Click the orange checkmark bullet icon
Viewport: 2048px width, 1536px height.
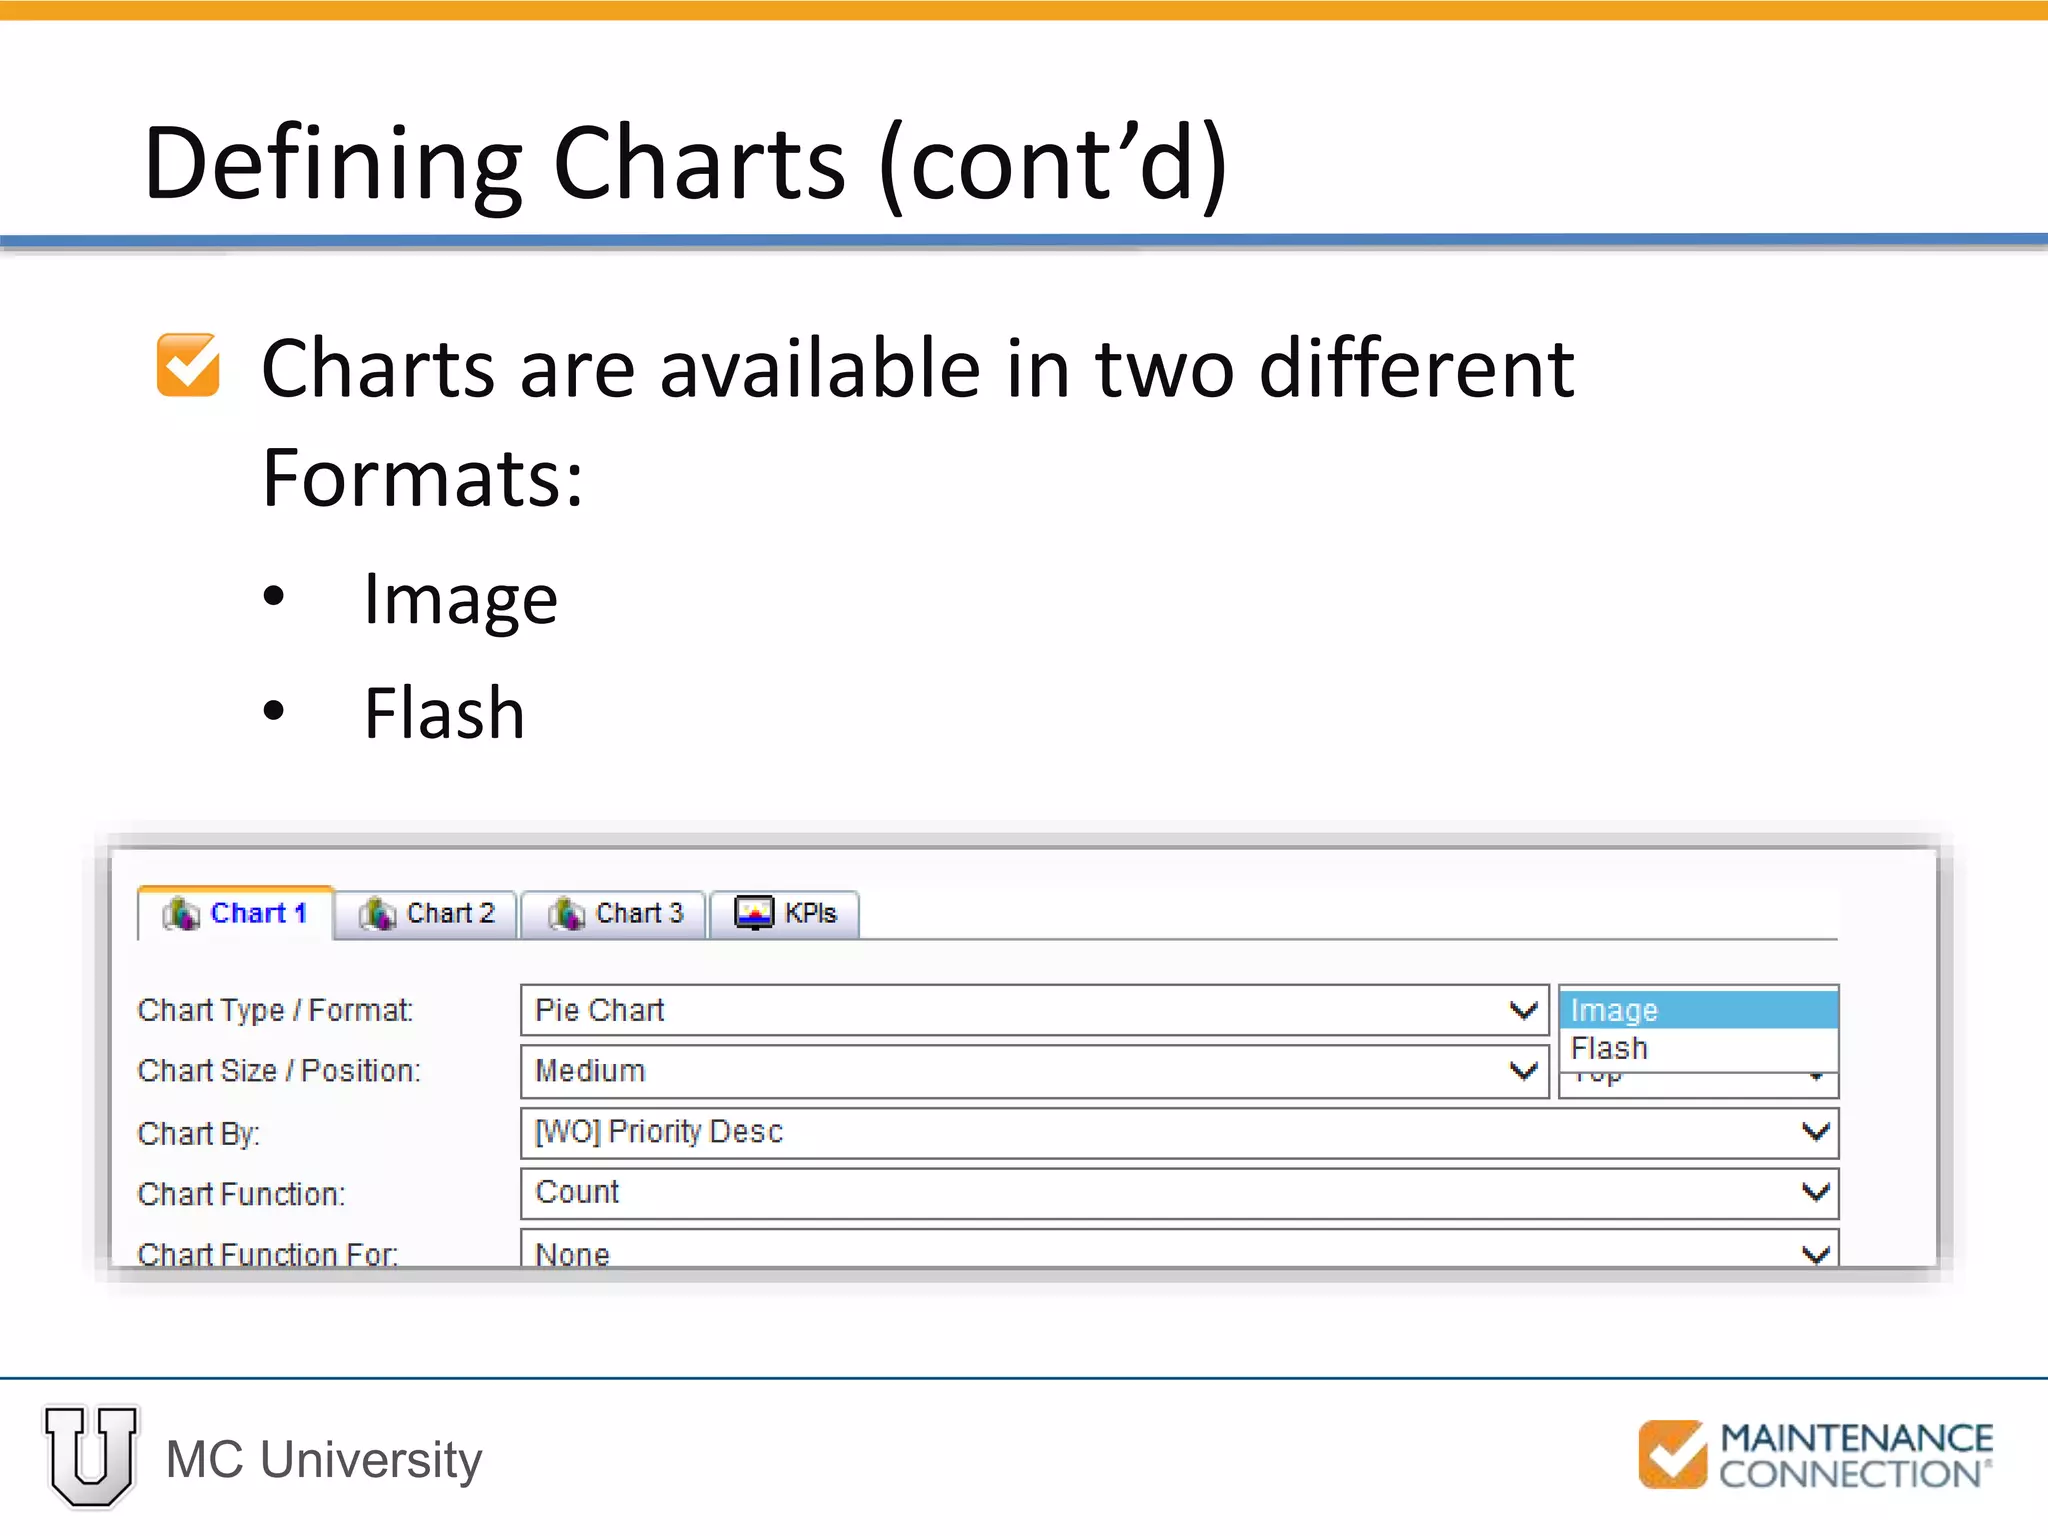tap(188, 365)
